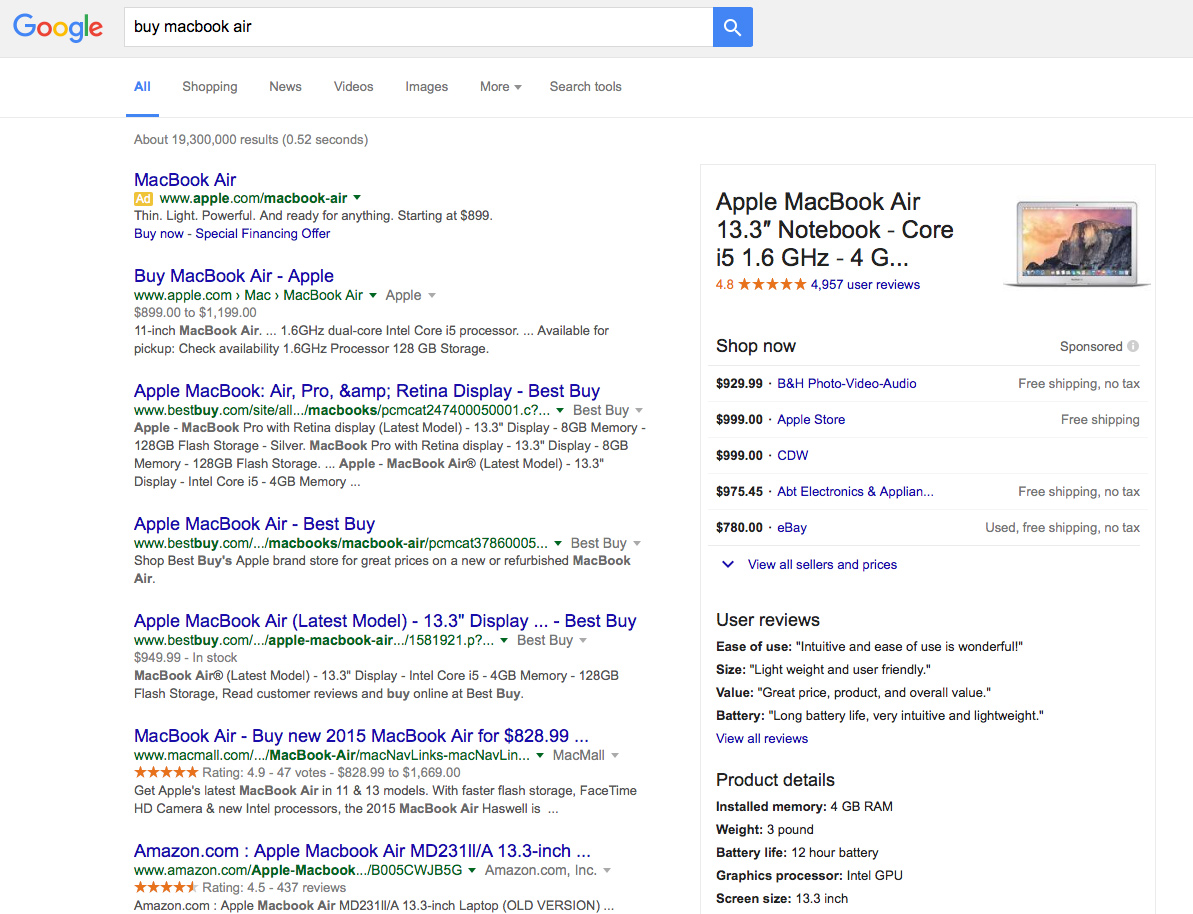Open dropdown arrow after 'Mac › MacBook Air' URL
The width and height of the screenshot is (1193, 914).
point(373,295)
